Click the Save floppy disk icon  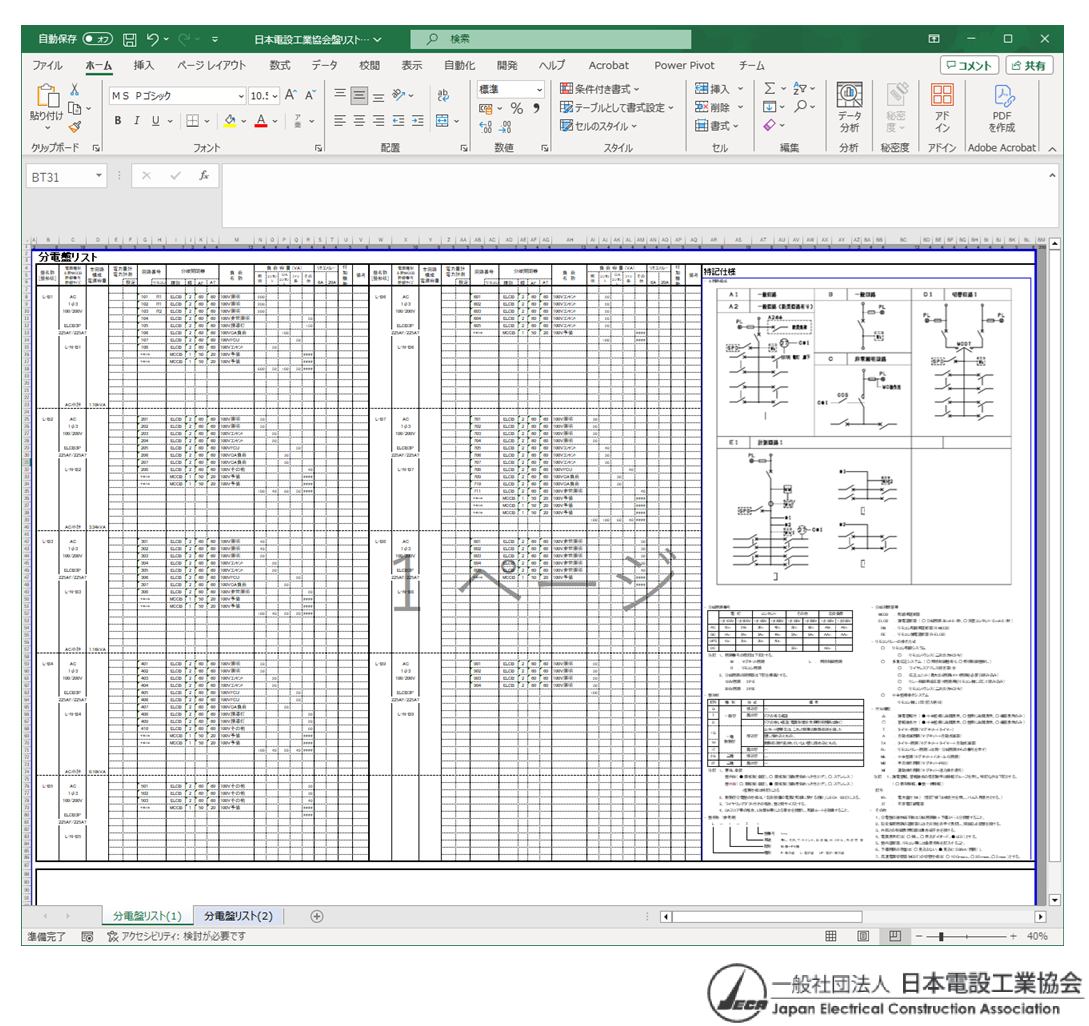(x=129, y=39)
